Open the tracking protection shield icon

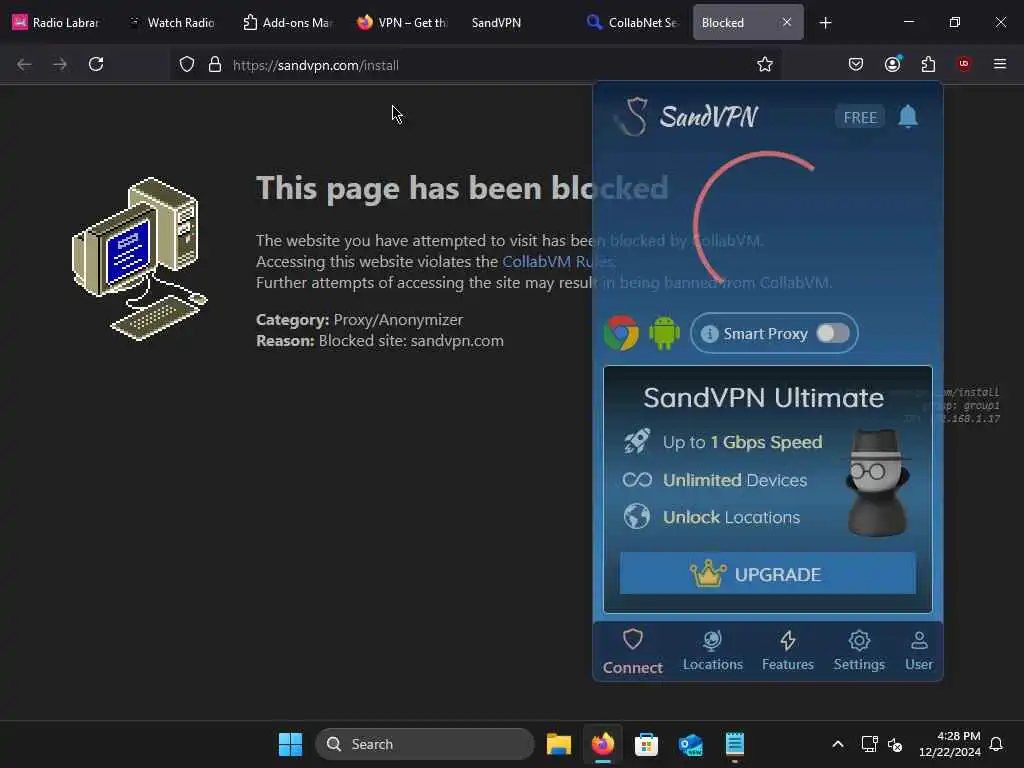187,65
